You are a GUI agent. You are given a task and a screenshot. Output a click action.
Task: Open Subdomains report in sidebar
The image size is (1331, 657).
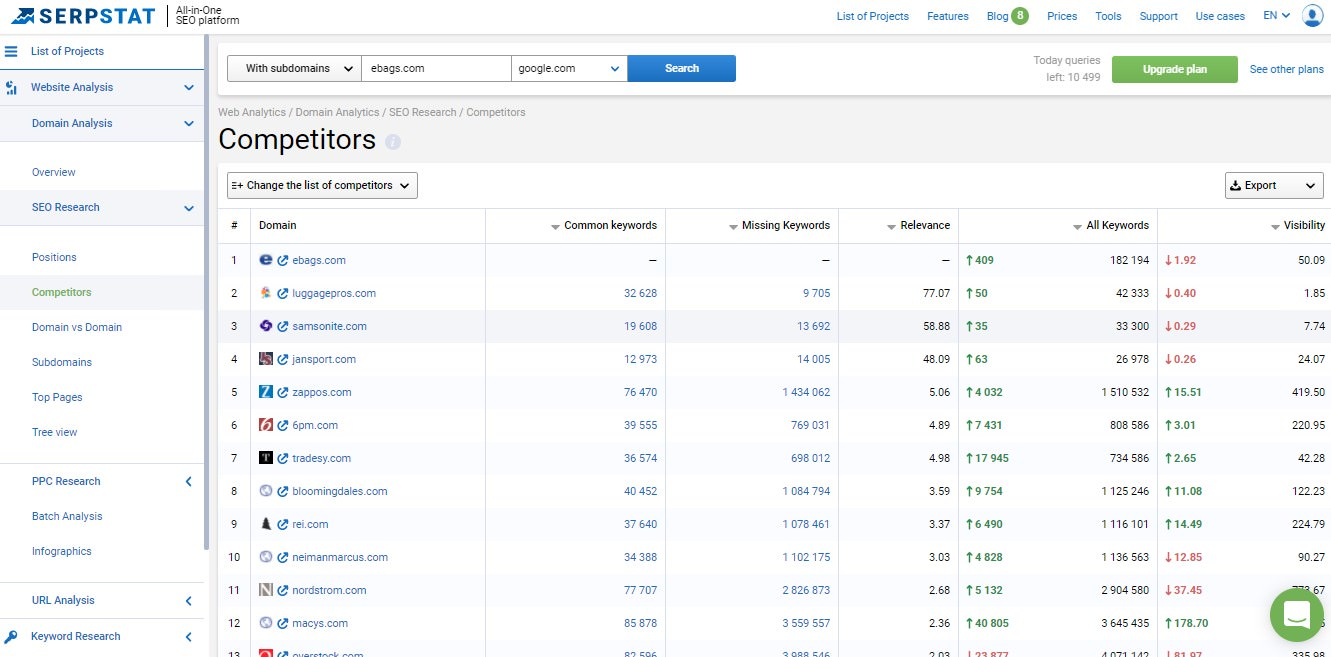62,362
